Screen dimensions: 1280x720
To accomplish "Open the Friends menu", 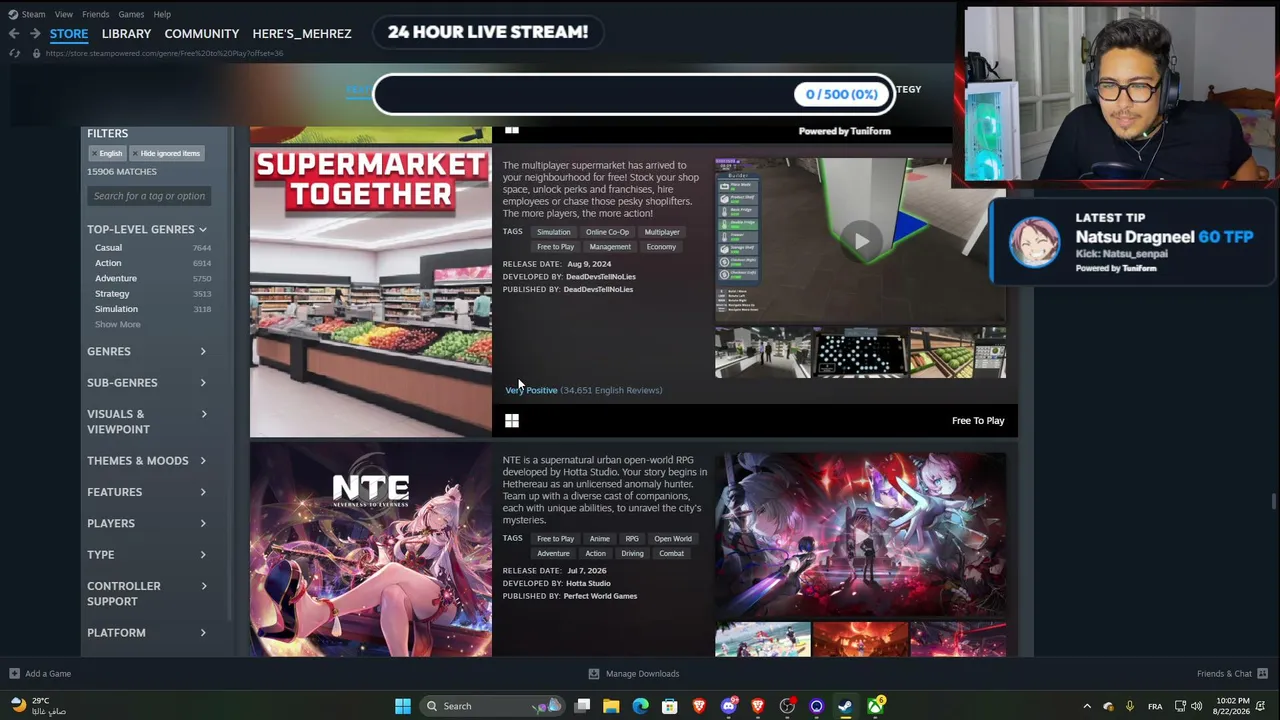I will coord(96,15).
